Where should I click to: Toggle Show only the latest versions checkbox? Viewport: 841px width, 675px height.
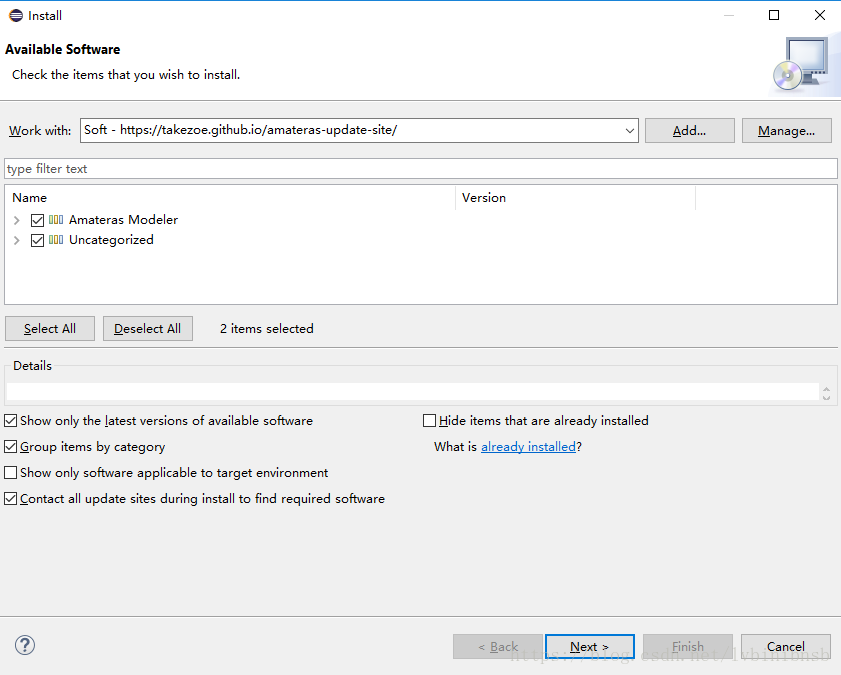11,421
